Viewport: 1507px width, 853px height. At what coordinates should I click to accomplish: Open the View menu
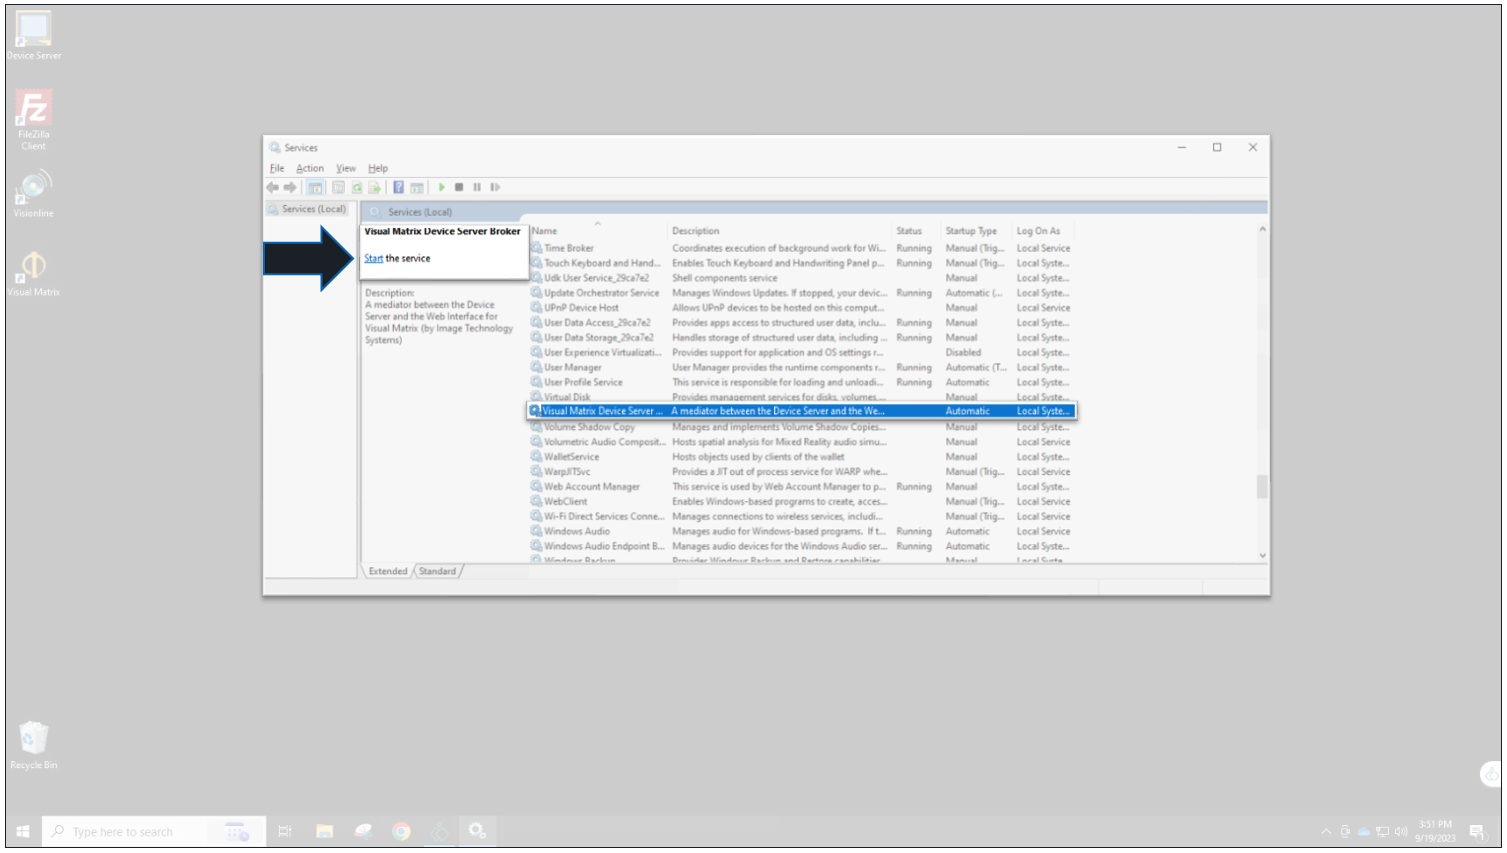point(346,168)
